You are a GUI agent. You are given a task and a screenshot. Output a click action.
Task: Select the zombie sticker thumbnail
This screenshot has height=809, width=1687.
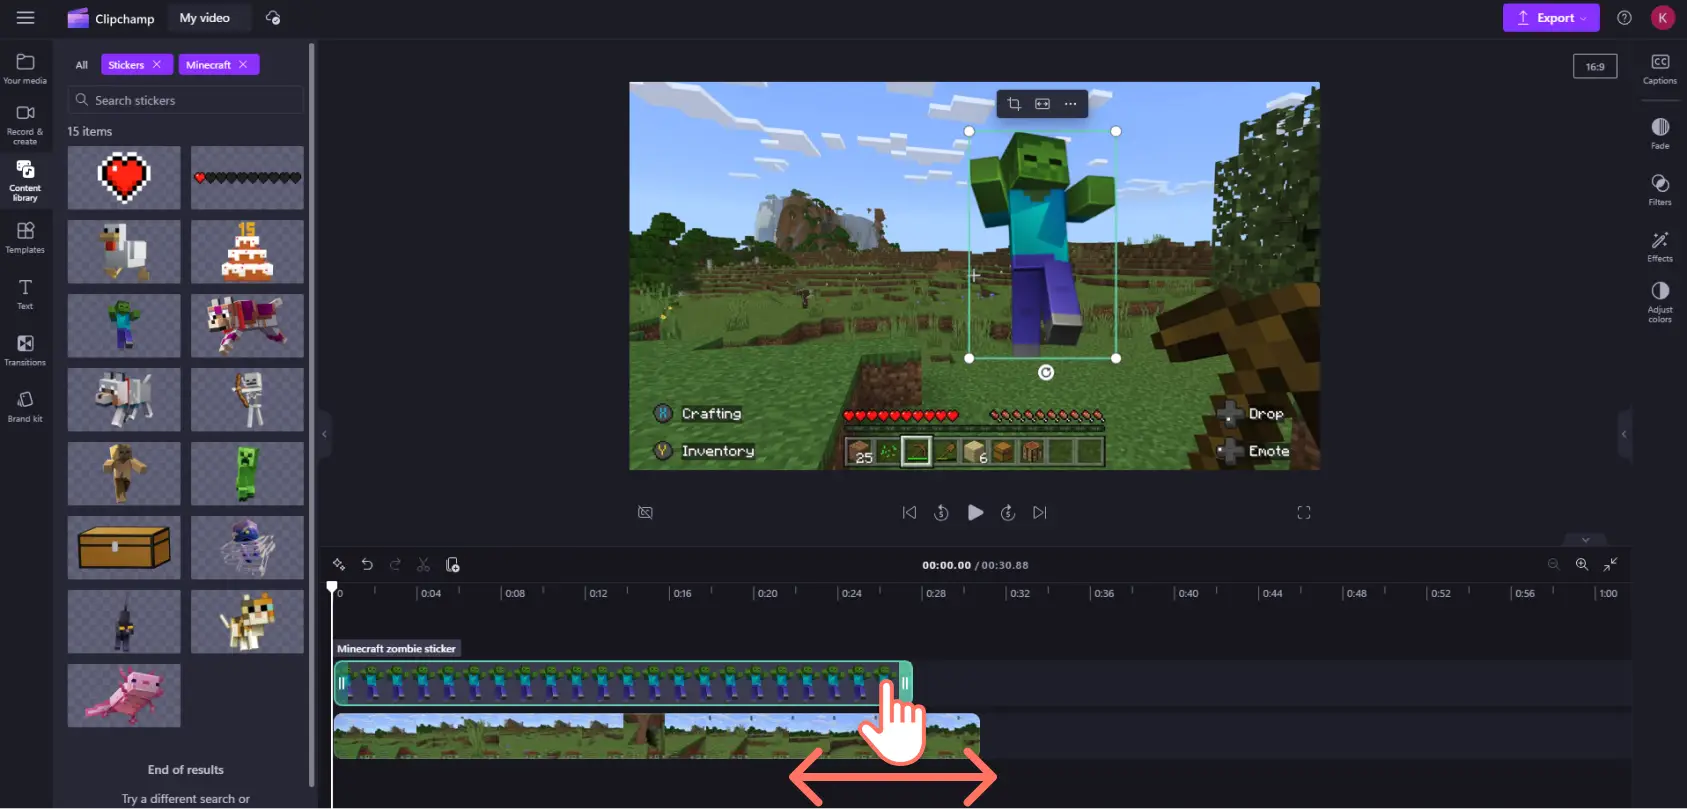[124, 326]
